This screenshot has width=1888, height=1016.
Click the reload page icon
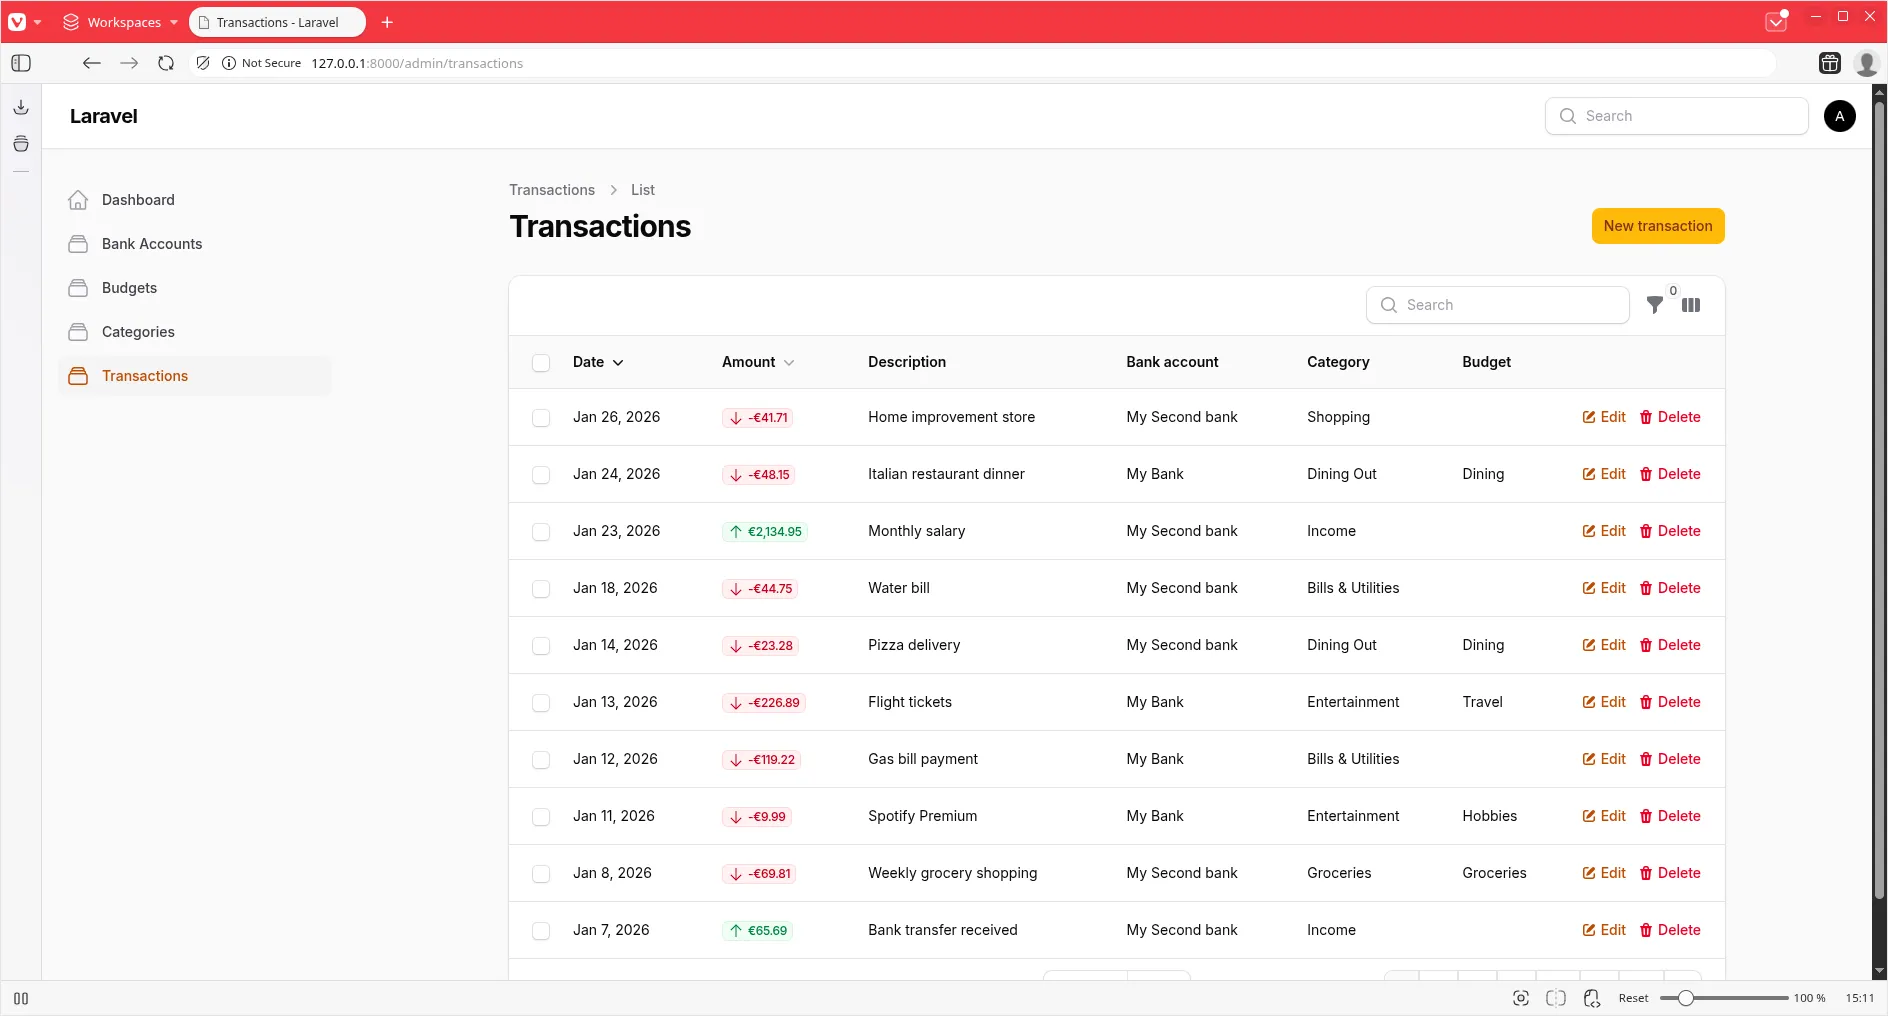[165, 63]
